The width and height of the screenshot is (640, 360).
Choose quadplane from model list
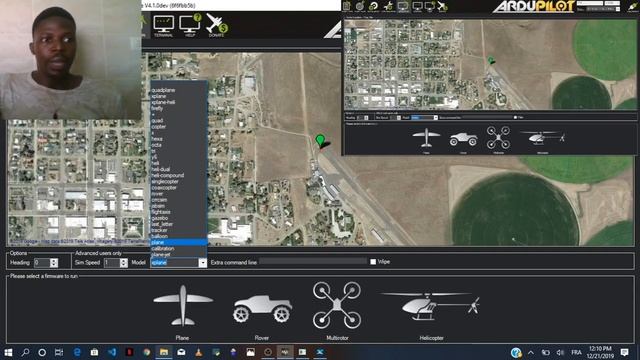(163, 90)
